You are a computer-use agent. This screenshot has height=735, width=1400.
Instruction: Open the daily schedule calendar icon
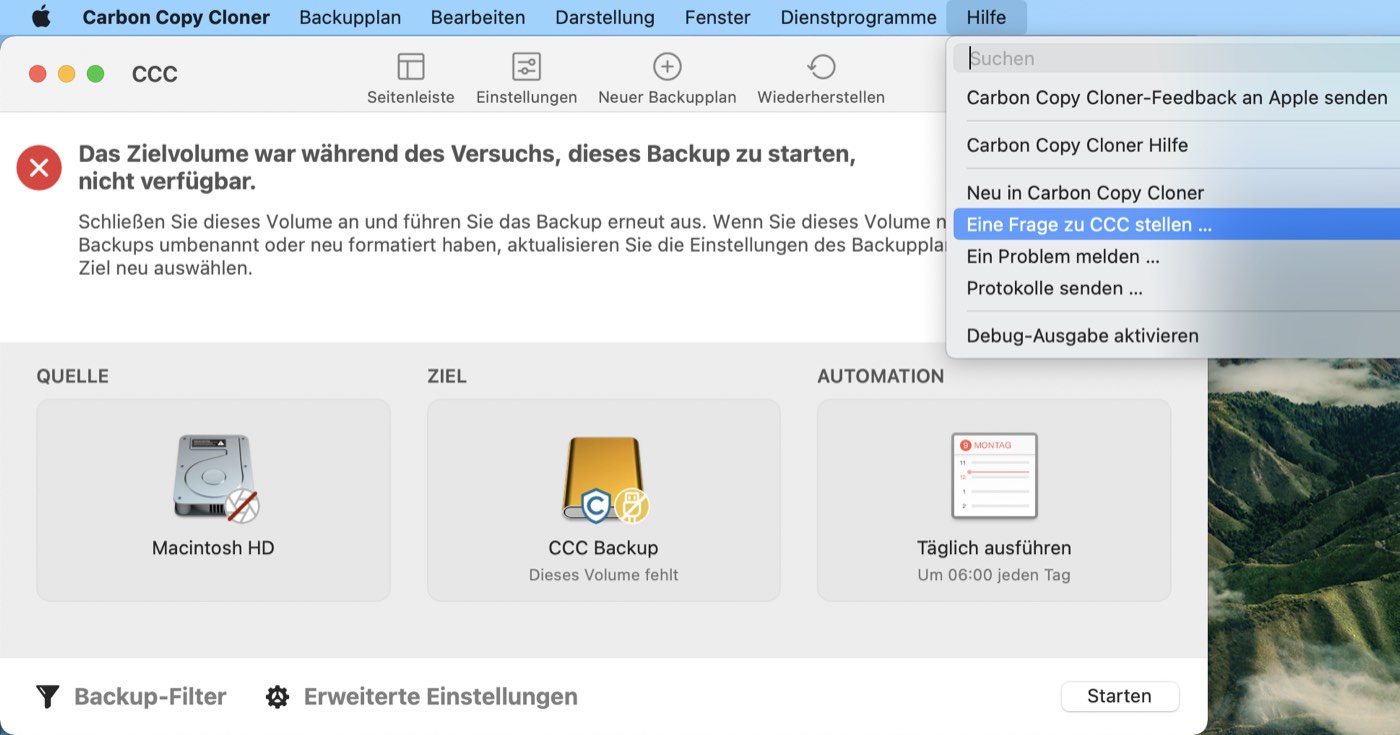pyautogui.click(x=994, y=476)
